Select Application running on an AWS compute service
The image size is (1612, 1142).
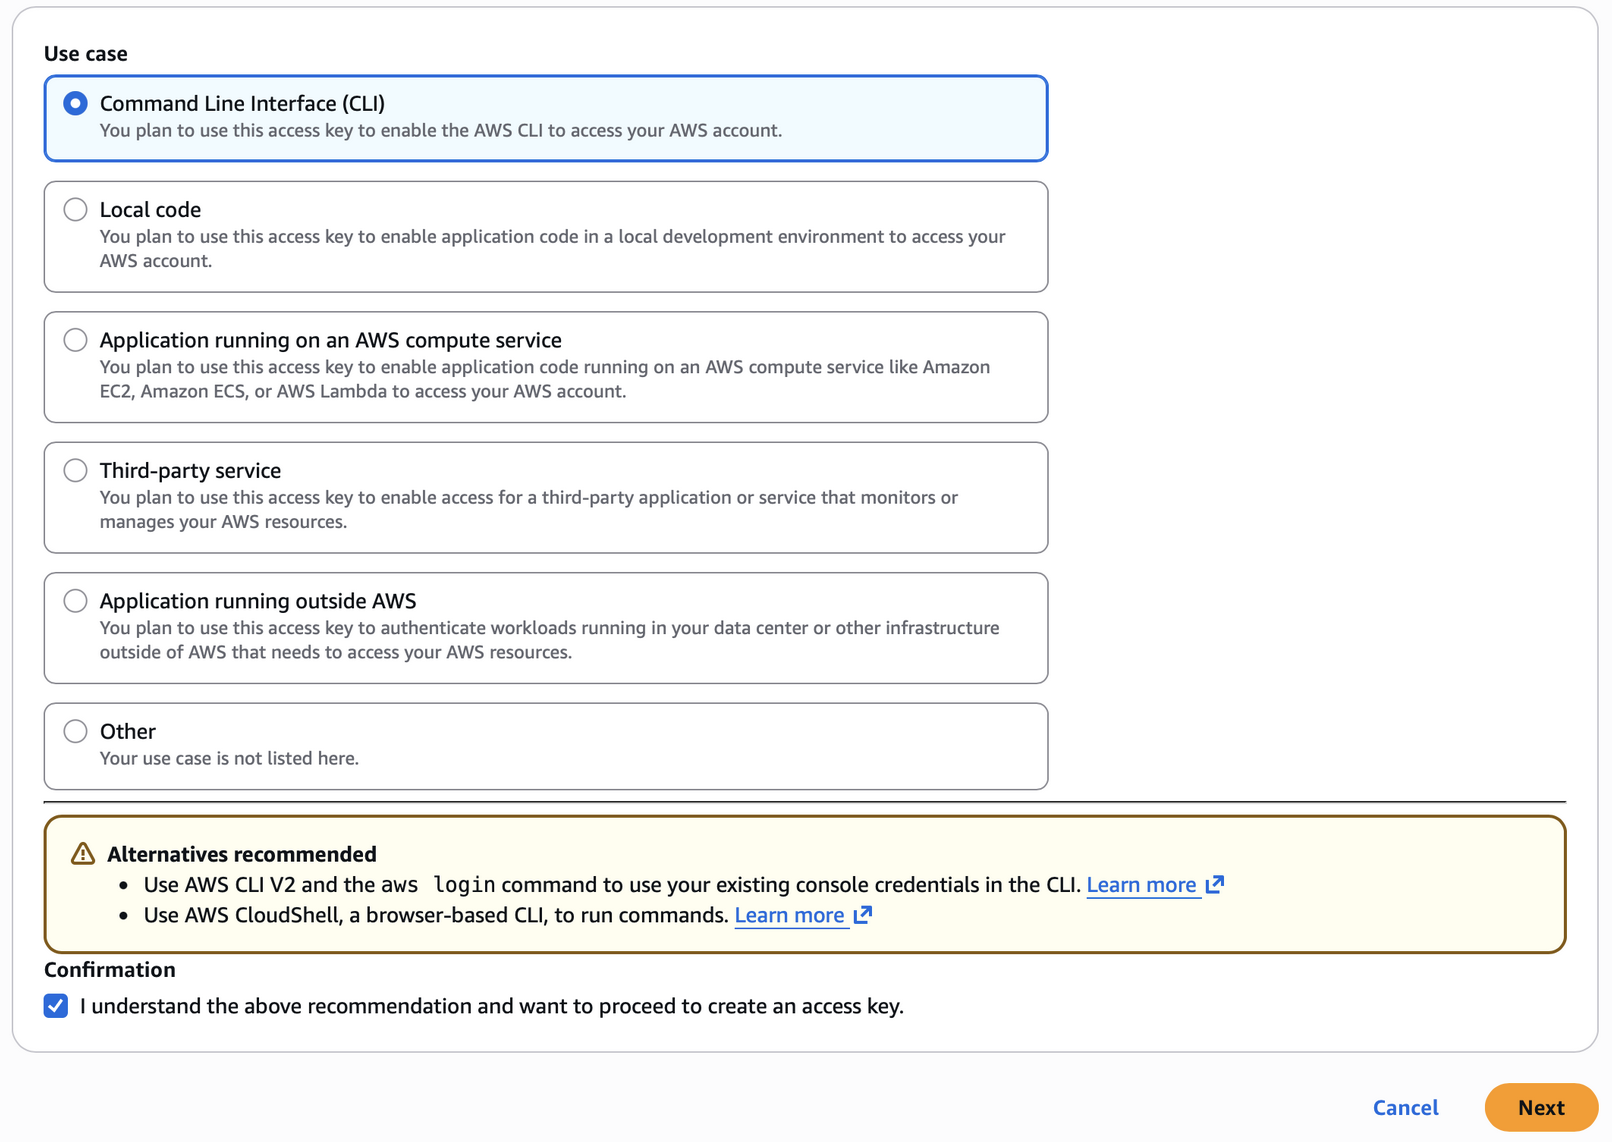[76, 340]
